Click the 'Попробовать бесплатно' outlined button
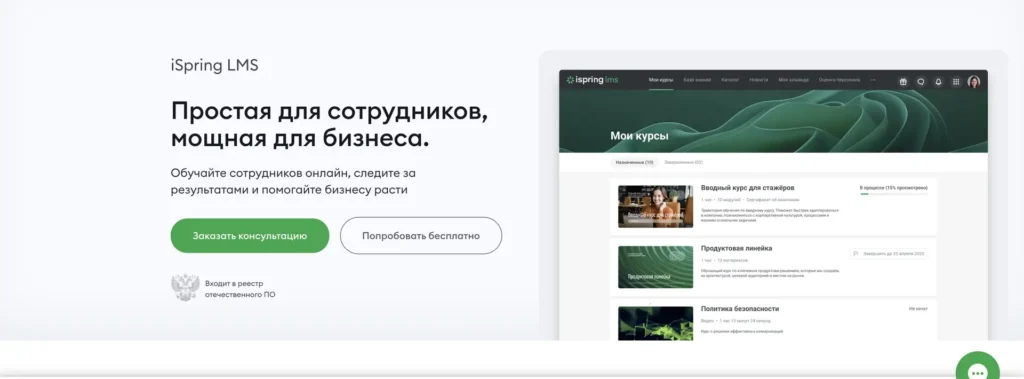1024x379 pixels. coord(421,236)
